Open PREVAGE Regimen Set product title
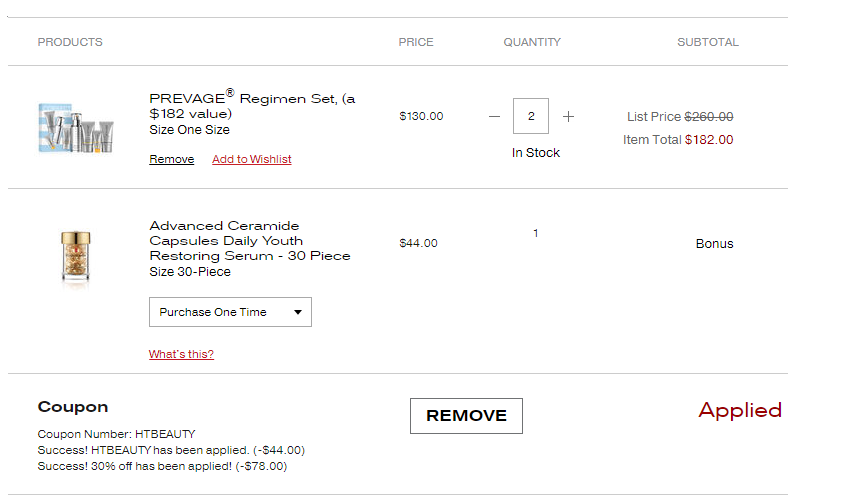Screen dimensions: 848x504 pos(252,103)
